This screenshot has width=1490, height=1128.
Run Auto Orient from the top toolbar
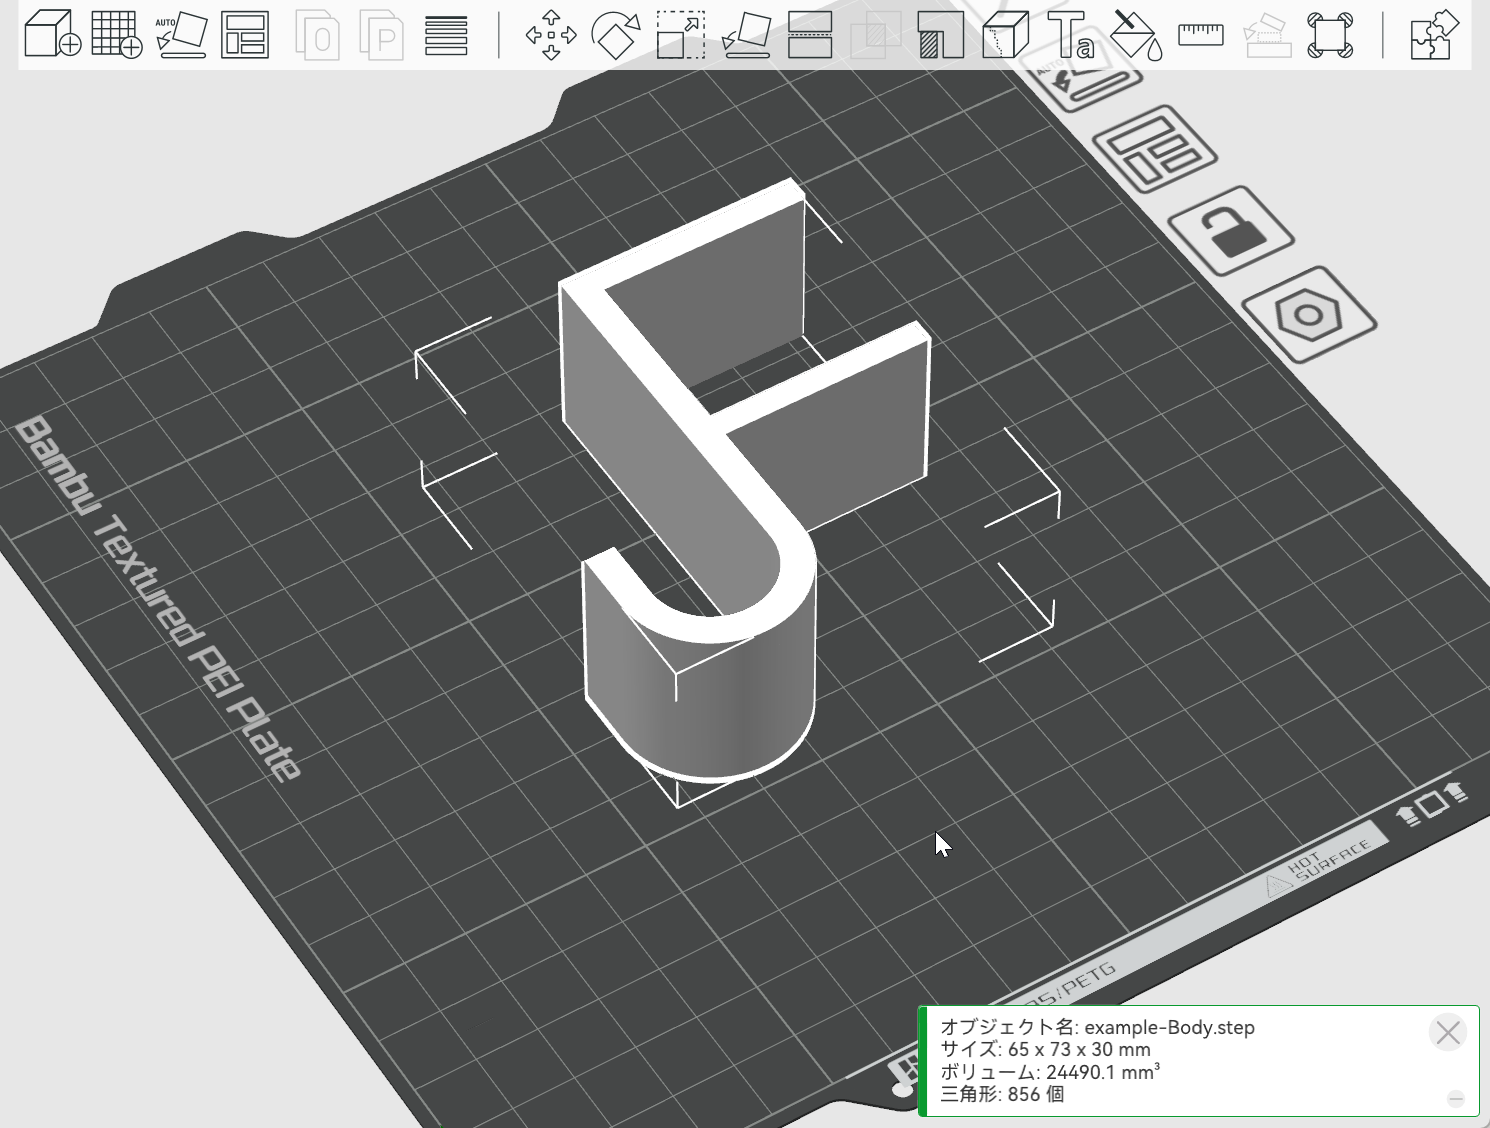click(181, 35)
